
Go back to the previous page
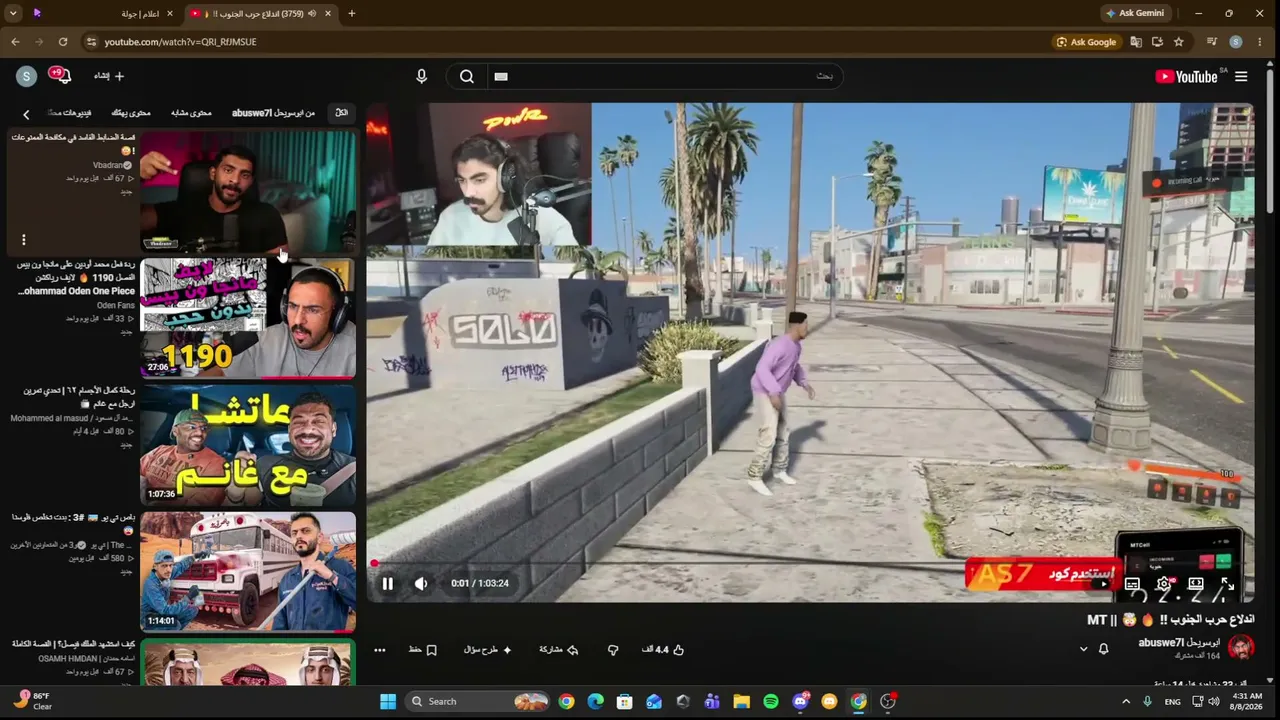(15, 42)
